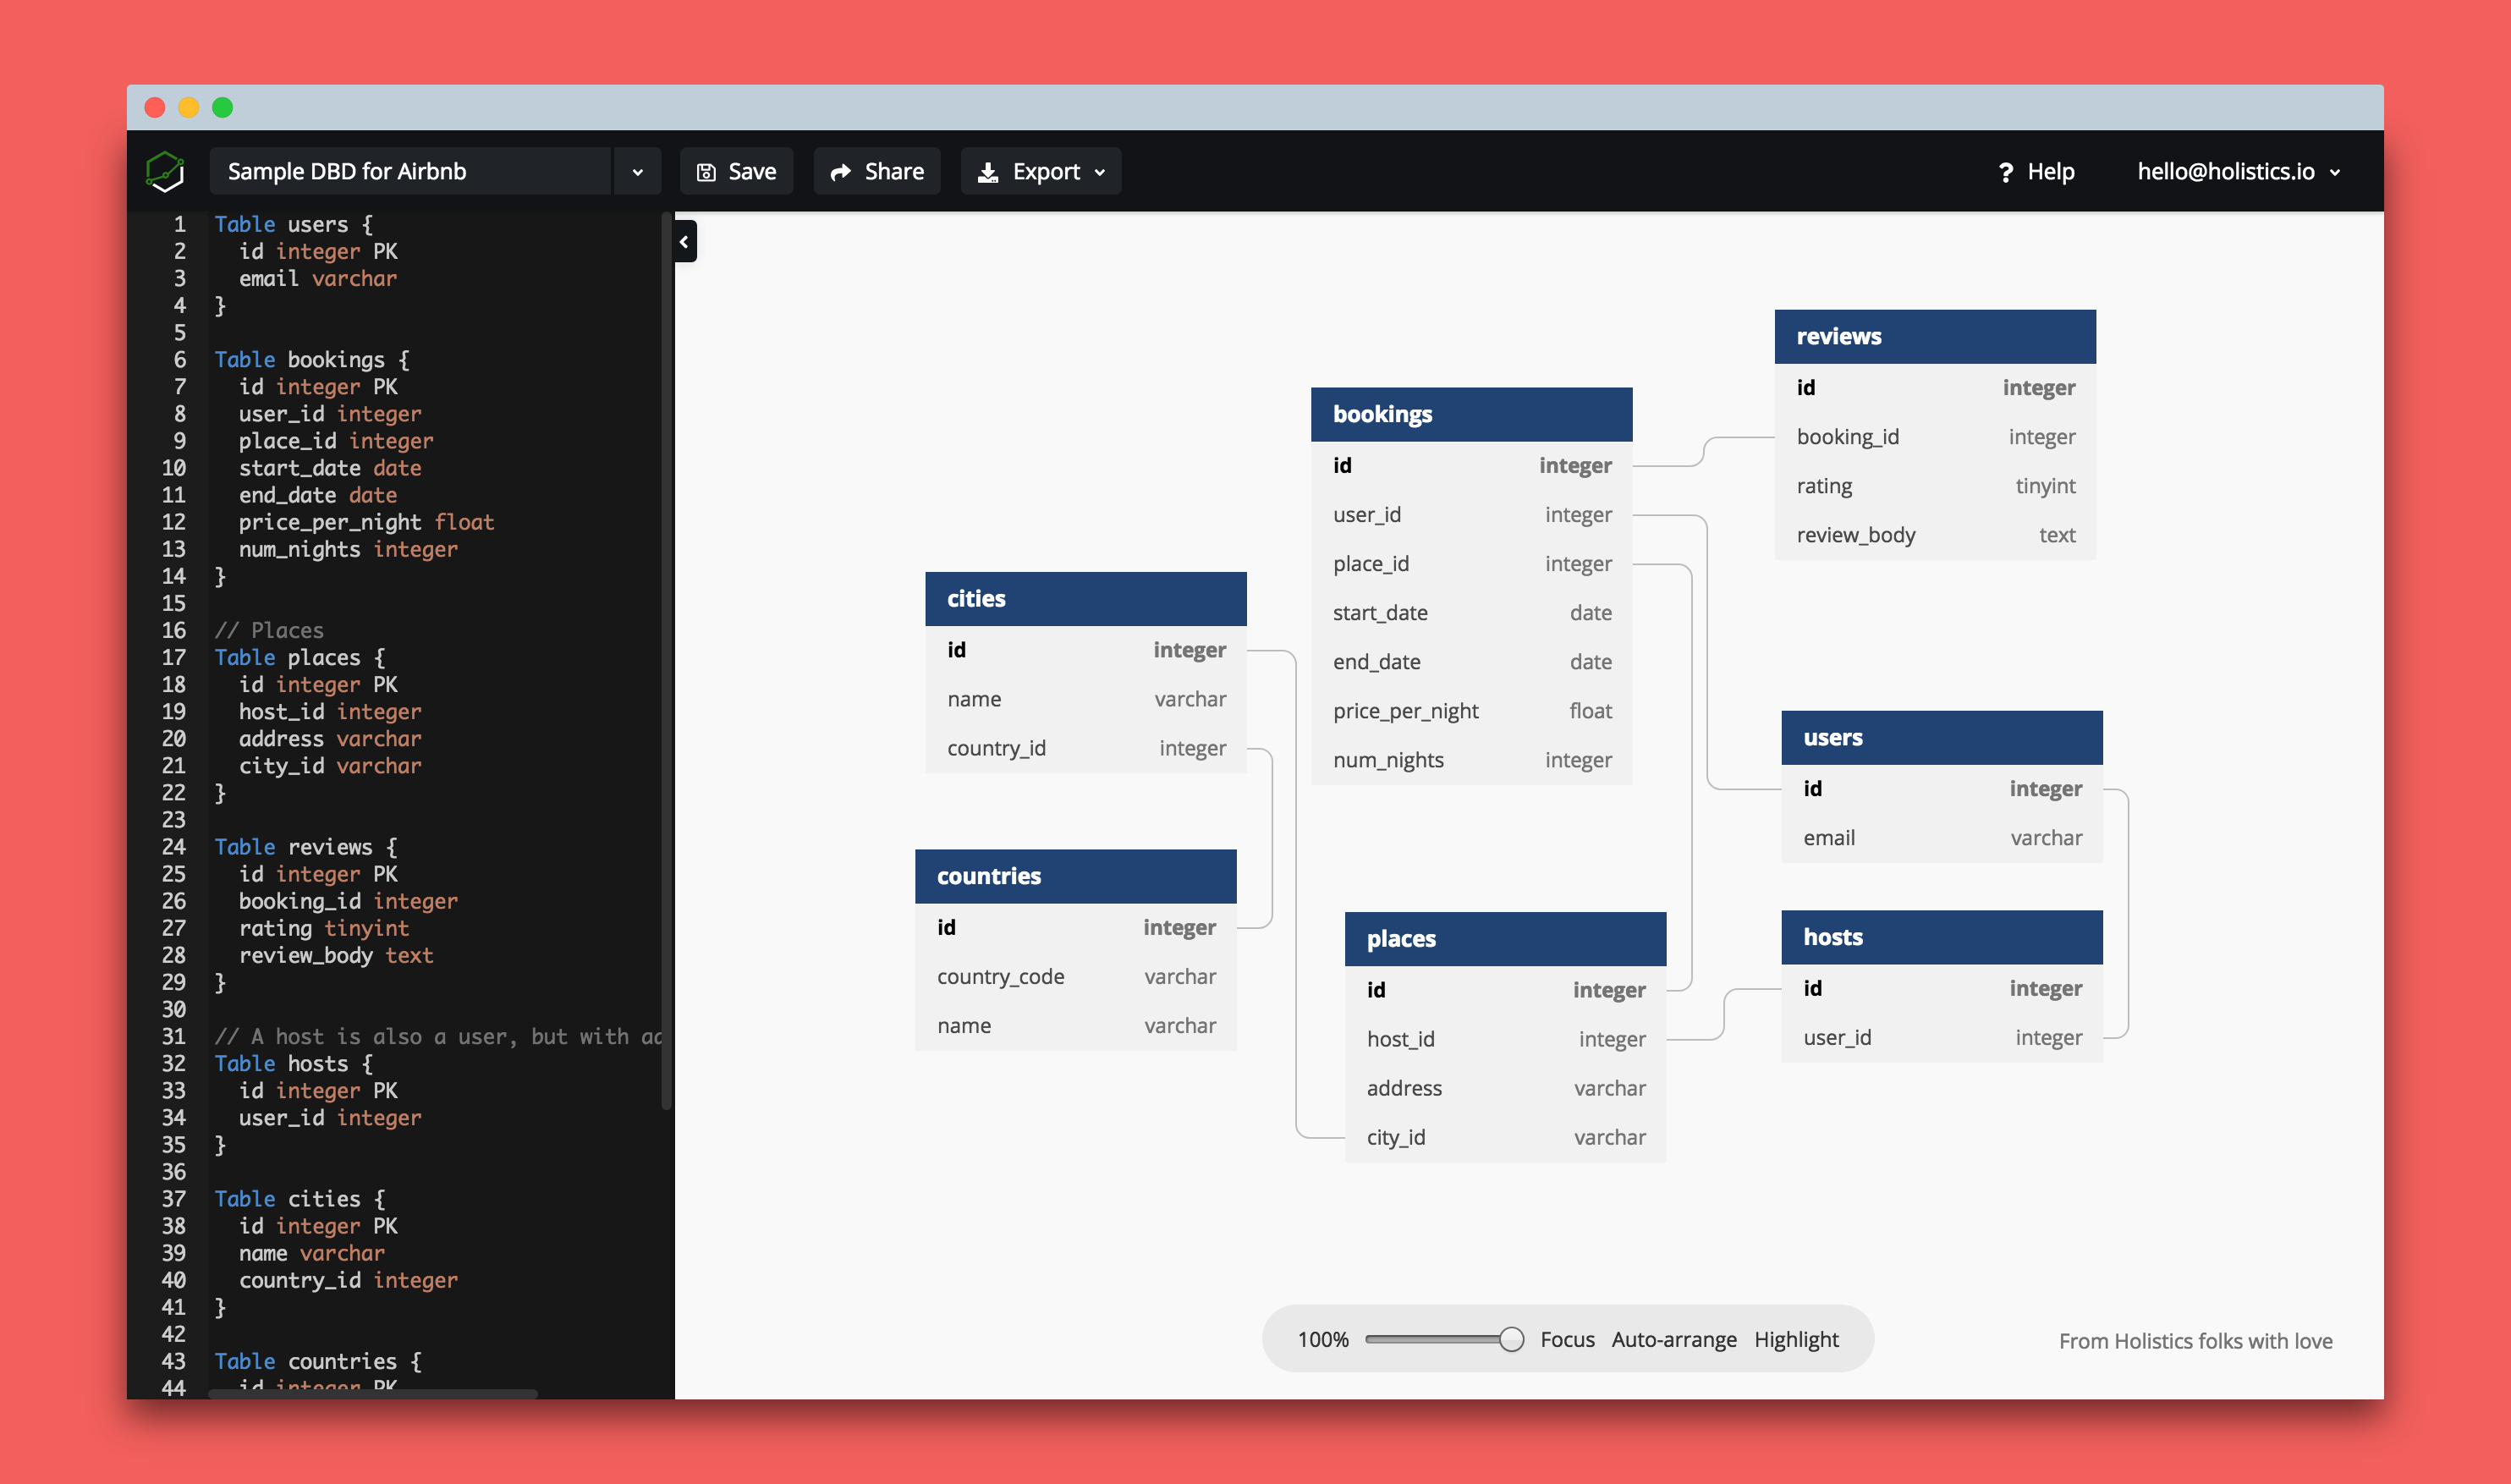This screenshot has width=2511, height=1484.
Task: Click the Save button to save
Action: point(736,172)
